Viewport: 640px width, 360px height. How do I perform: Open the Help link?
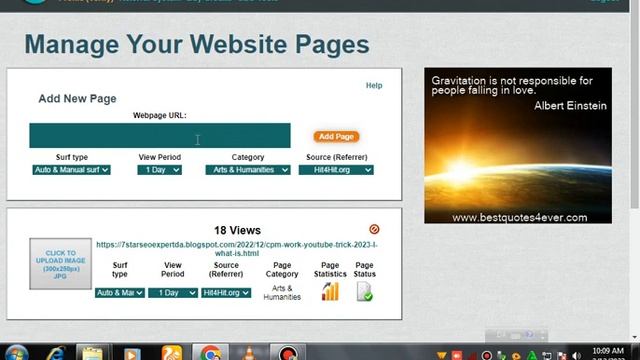[x=374, y=85]
